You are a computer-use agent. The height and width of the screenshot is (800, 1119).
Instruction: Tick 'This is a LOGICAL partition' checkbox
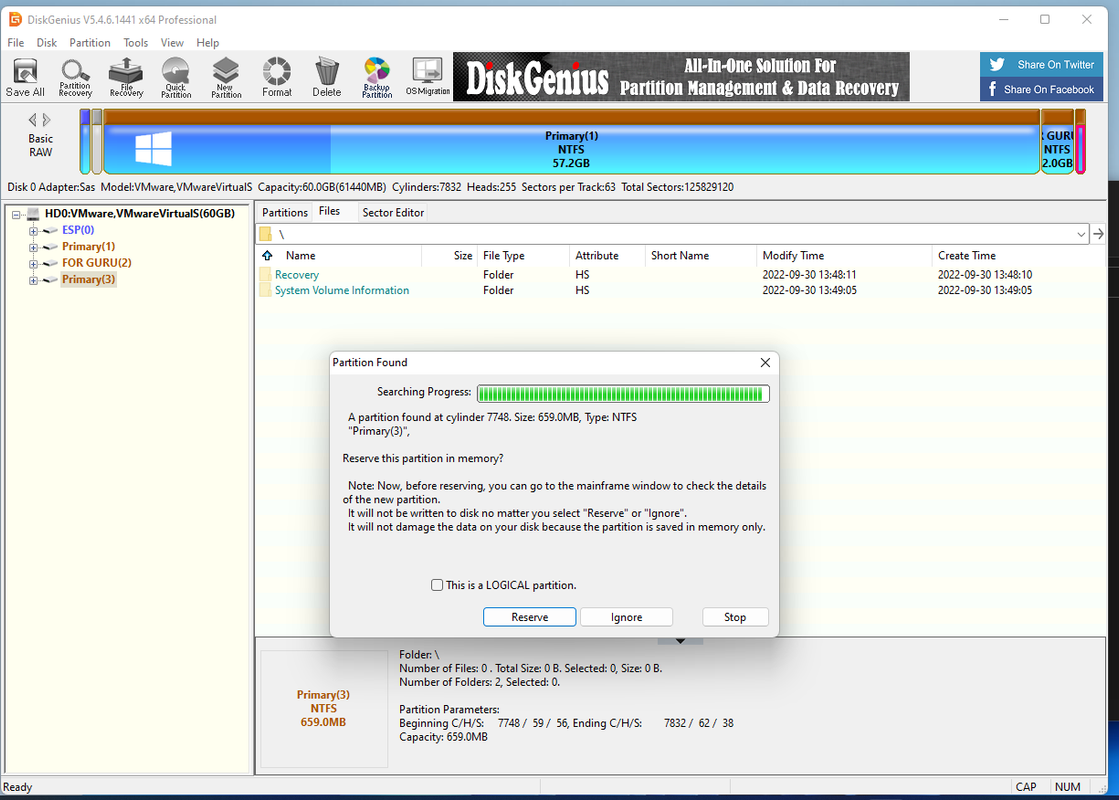pyautogui.click(x=437, y=585)
